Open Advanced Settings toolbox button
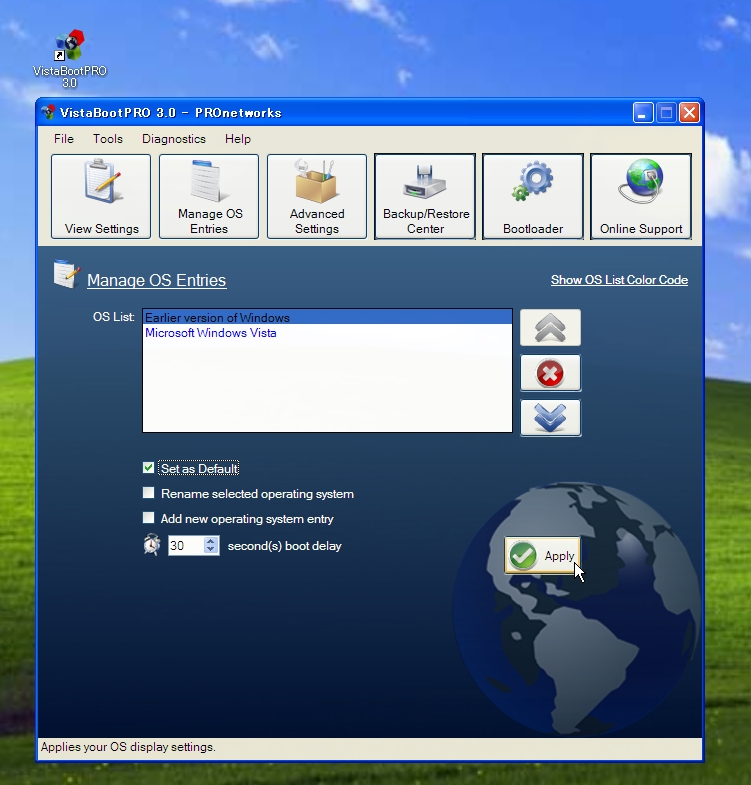The width and height of the screenshot is (751, 785). (317, 196)
